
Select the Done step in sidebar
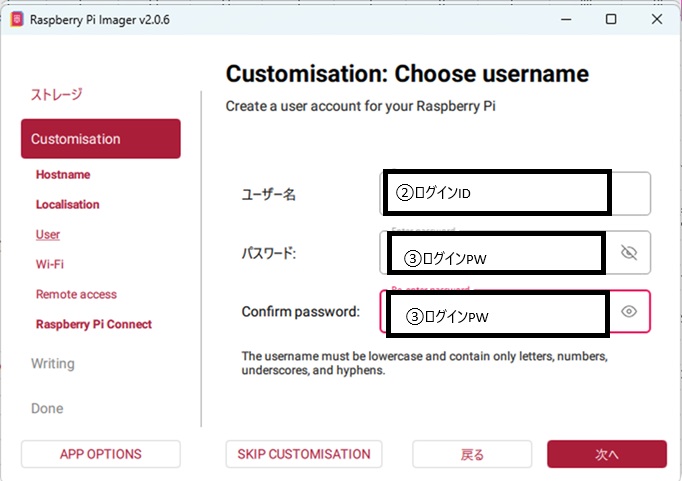47,408
